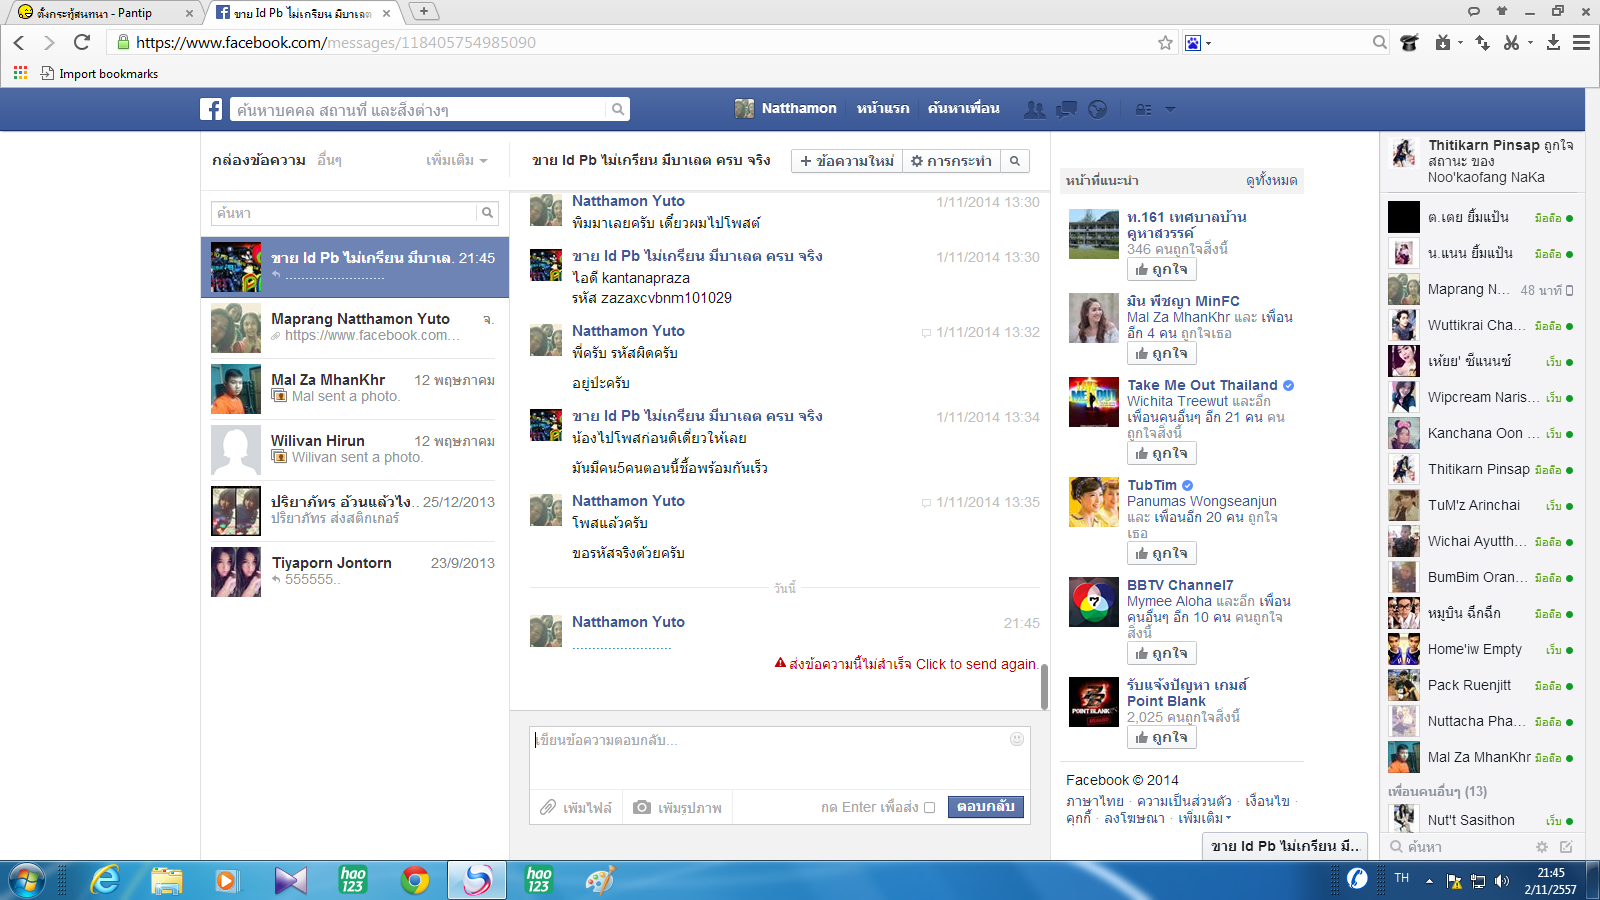Like the BBTV Channel7 page
Screen dimensions: 1600x900
[1162, 653]
